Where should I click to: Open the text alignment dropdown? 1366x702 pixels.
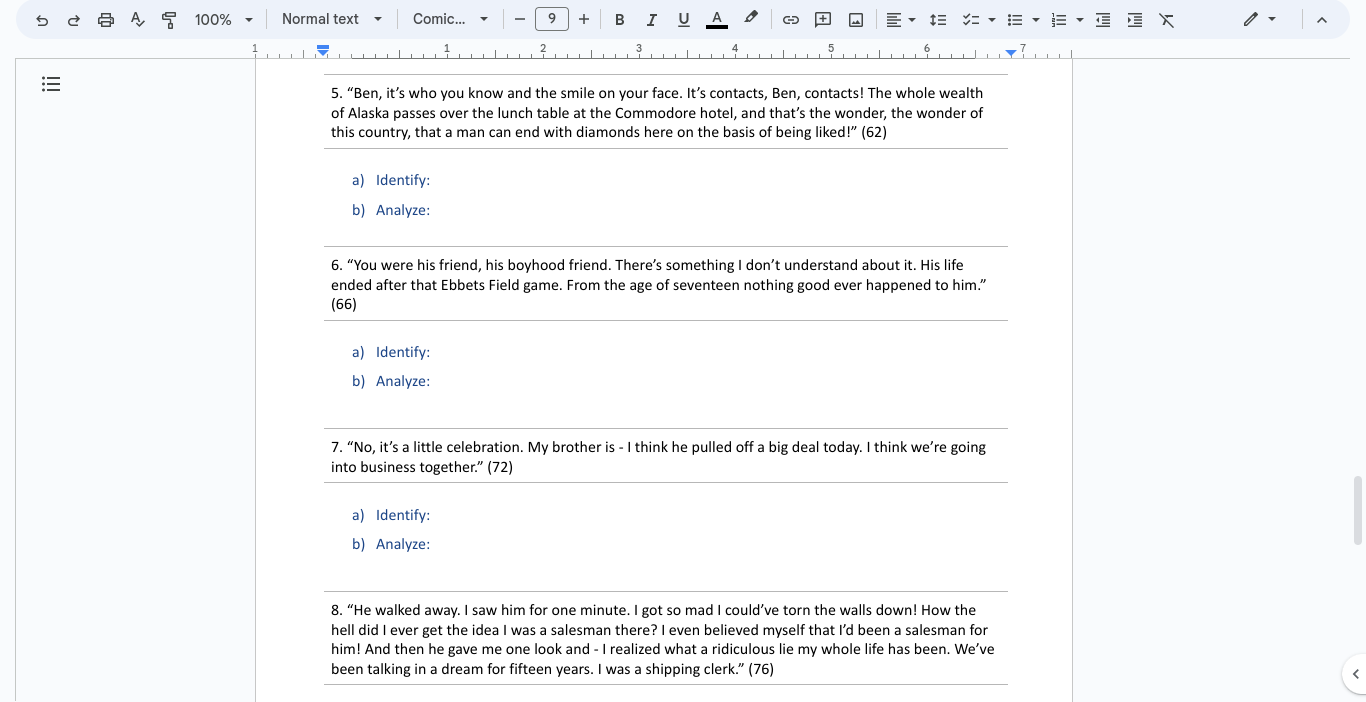point(901,20)
